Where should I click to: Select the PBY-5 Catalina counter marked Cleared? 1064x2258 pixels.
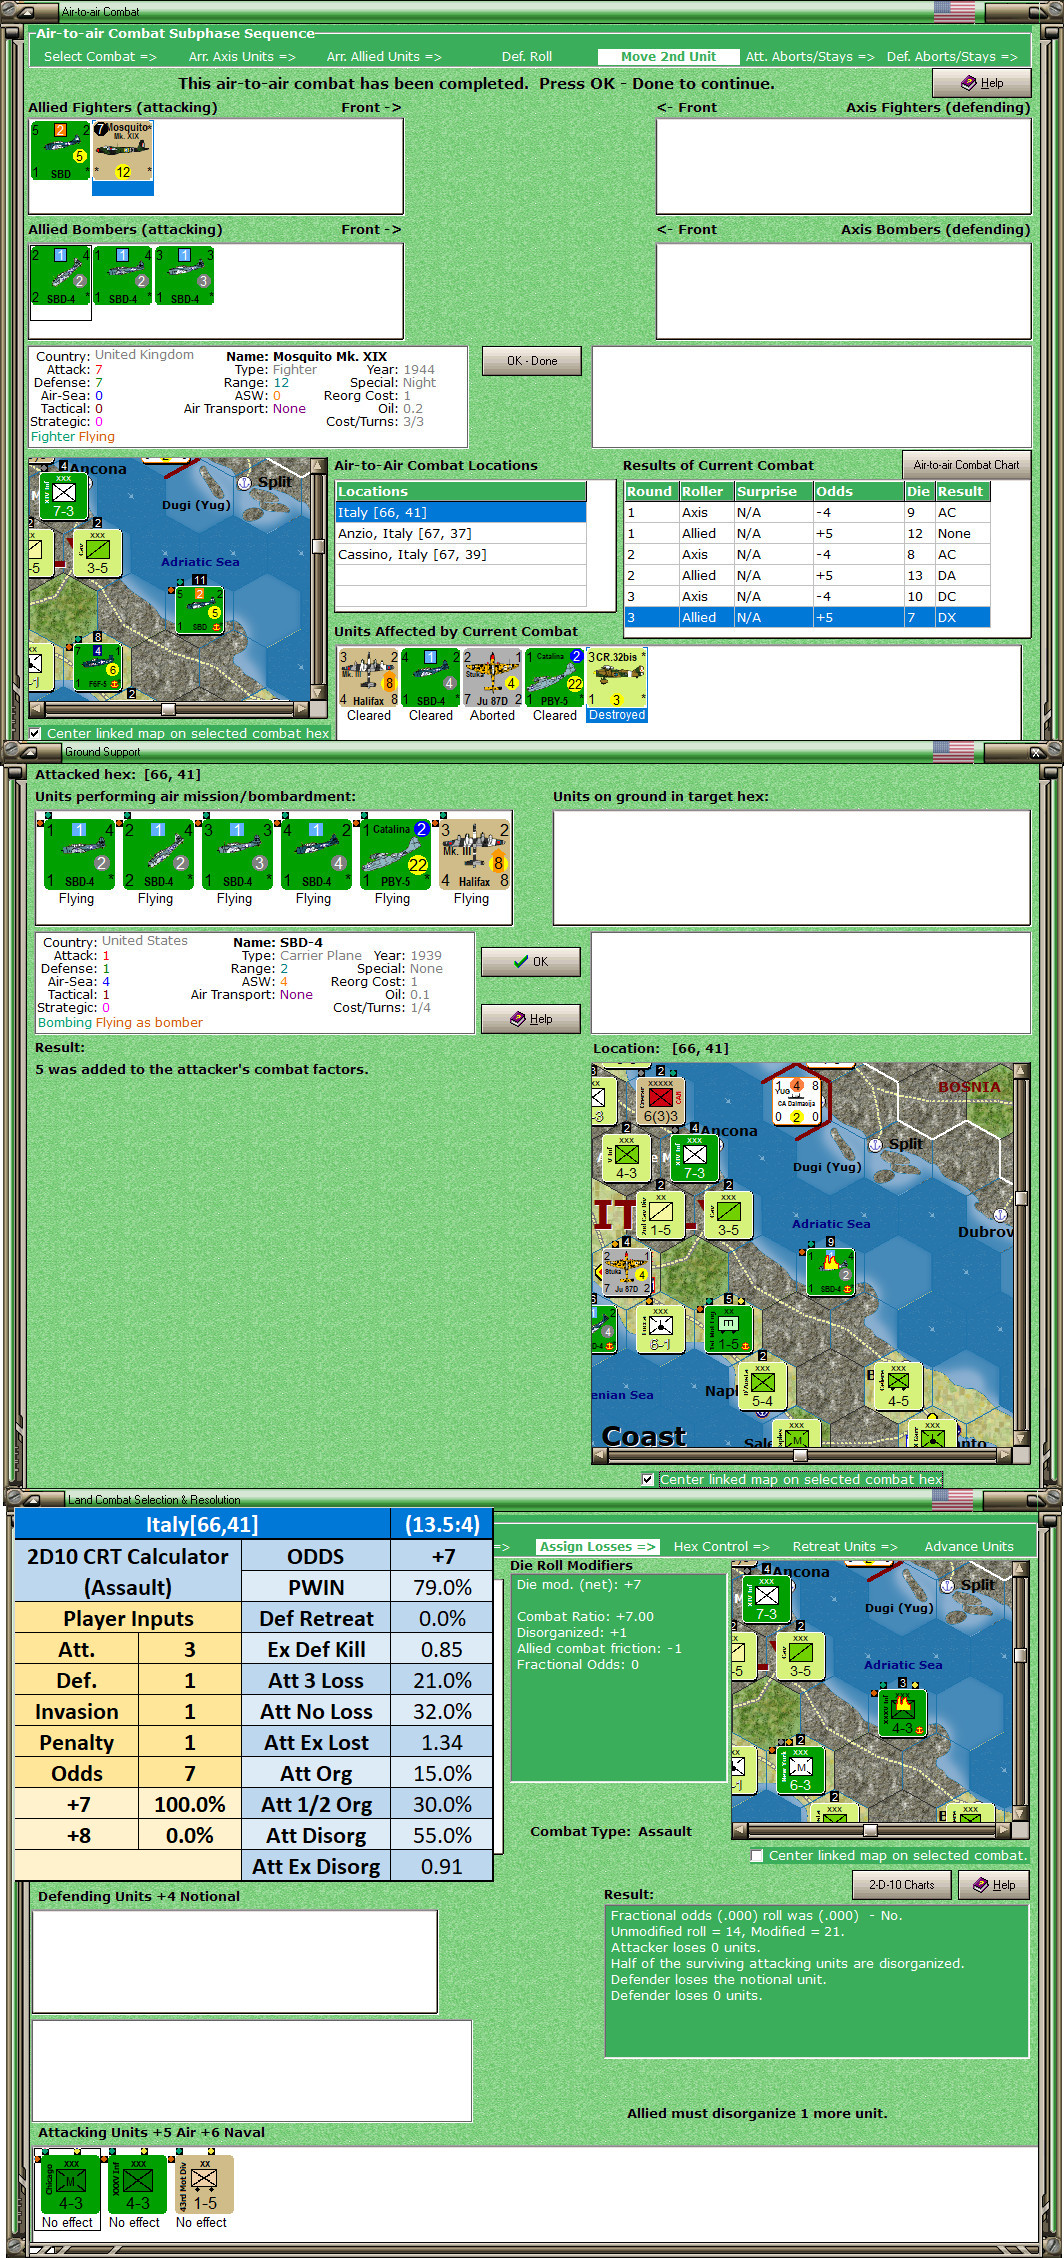point(555,678)
